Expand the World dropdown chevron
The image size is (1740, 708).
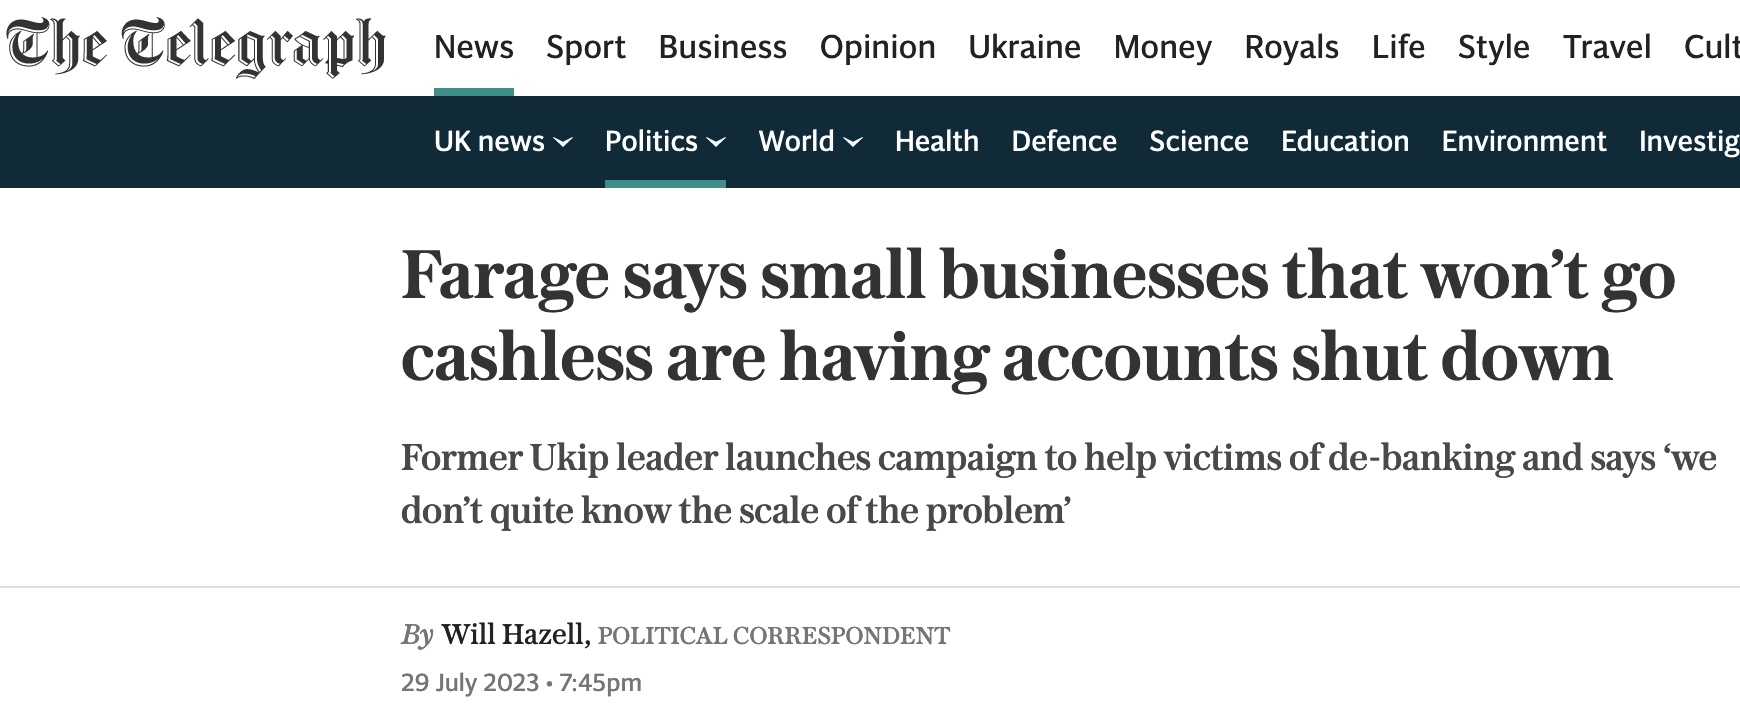(853, 142)
